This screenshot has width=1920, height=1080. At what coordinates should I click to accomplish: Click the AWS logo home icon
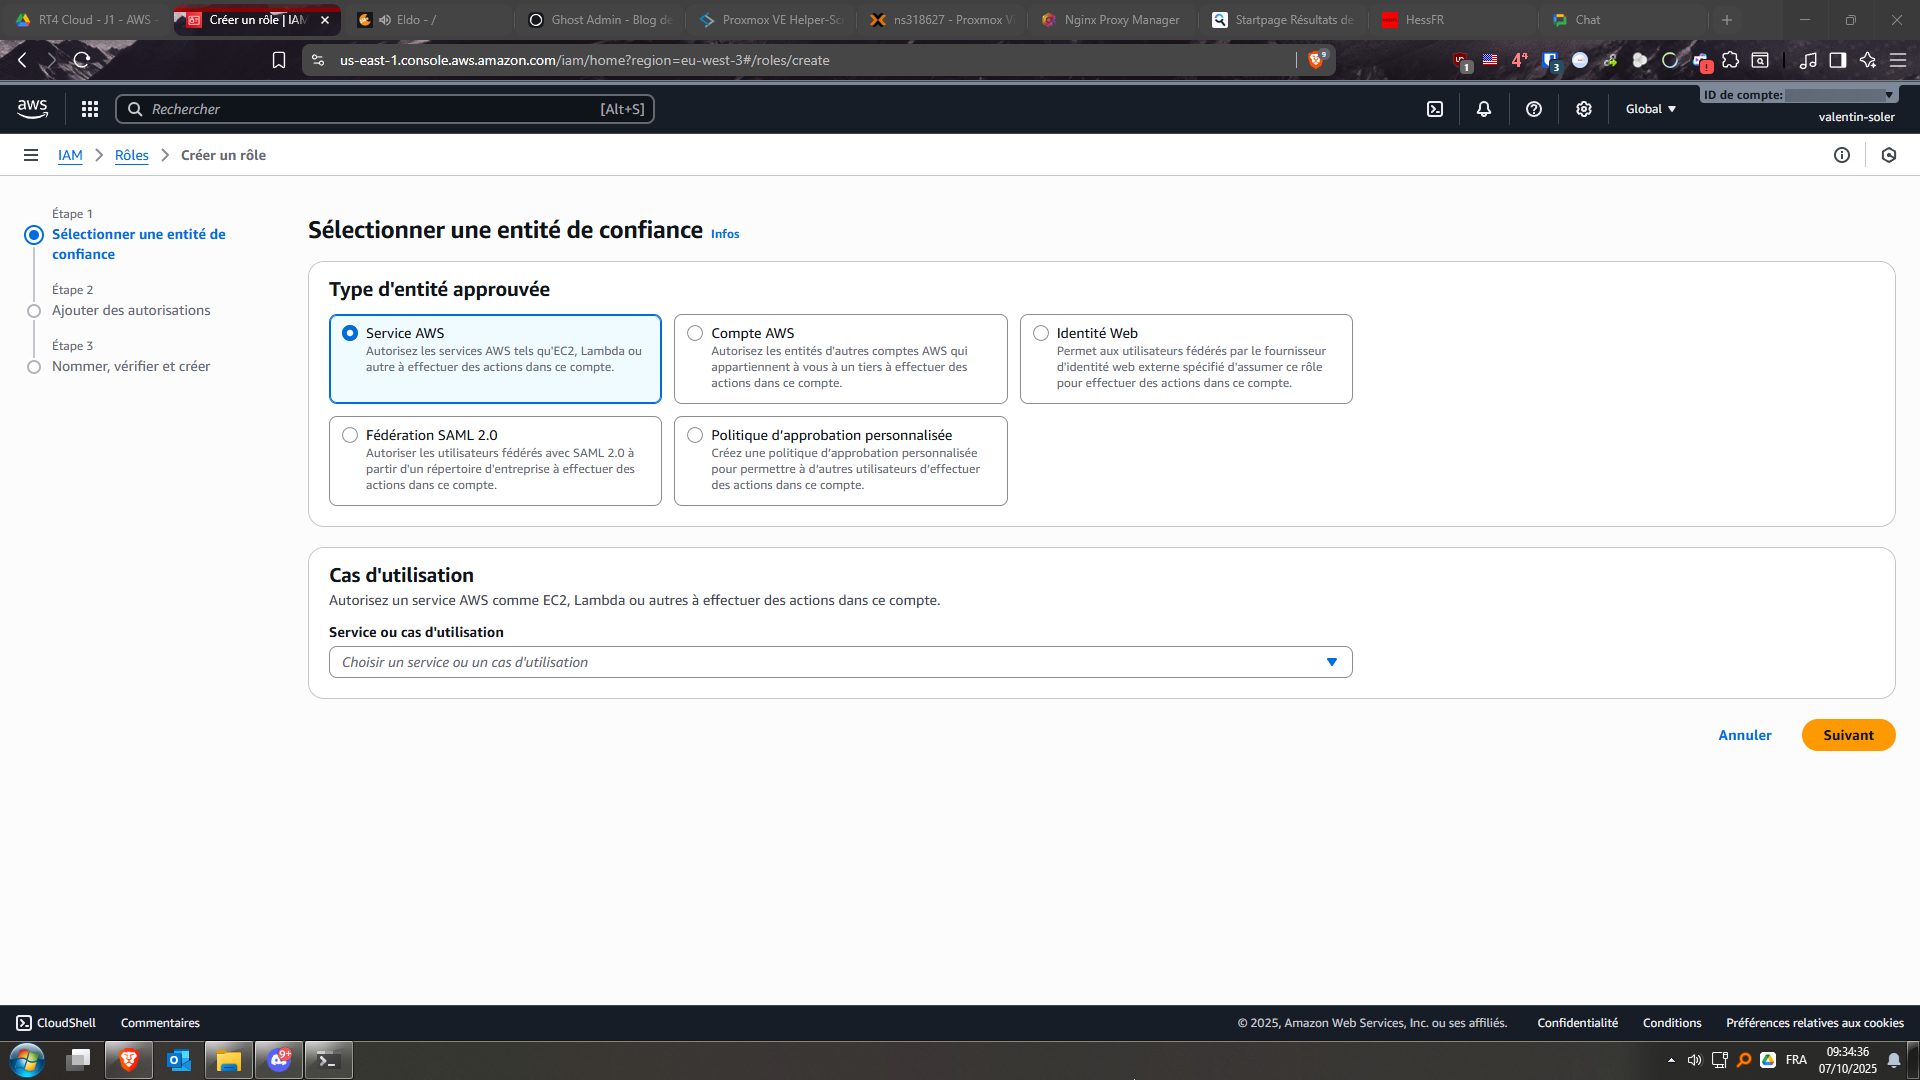[32, 109]
